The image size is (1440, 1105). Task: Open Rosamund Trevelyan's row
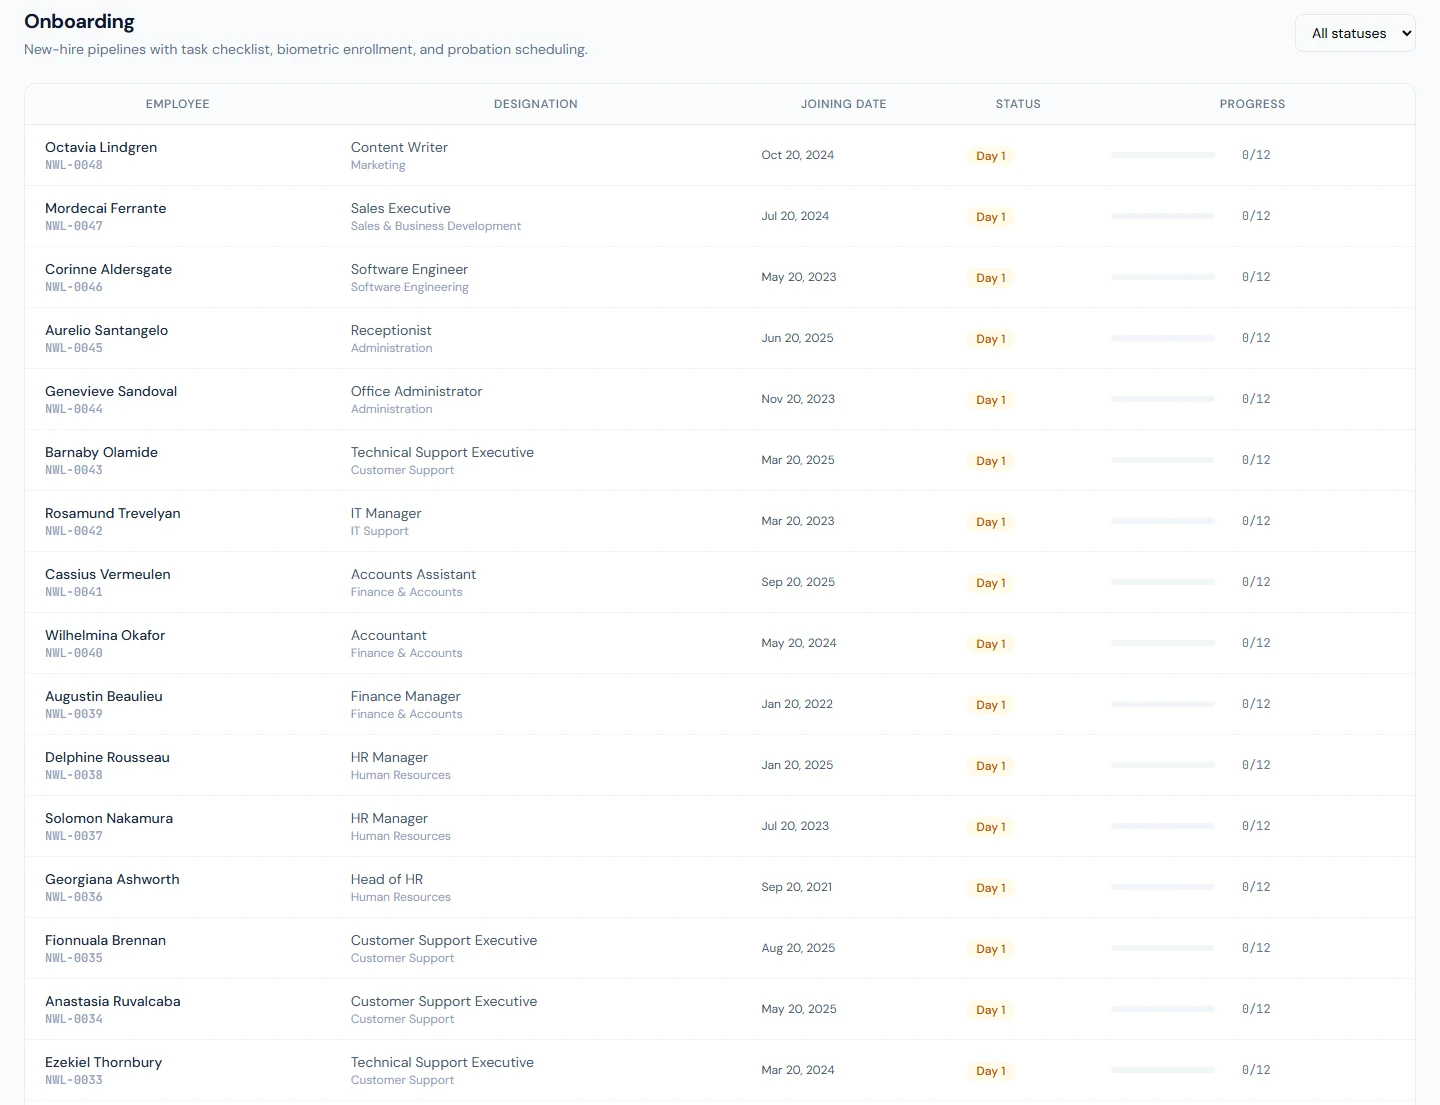[720, 521]
